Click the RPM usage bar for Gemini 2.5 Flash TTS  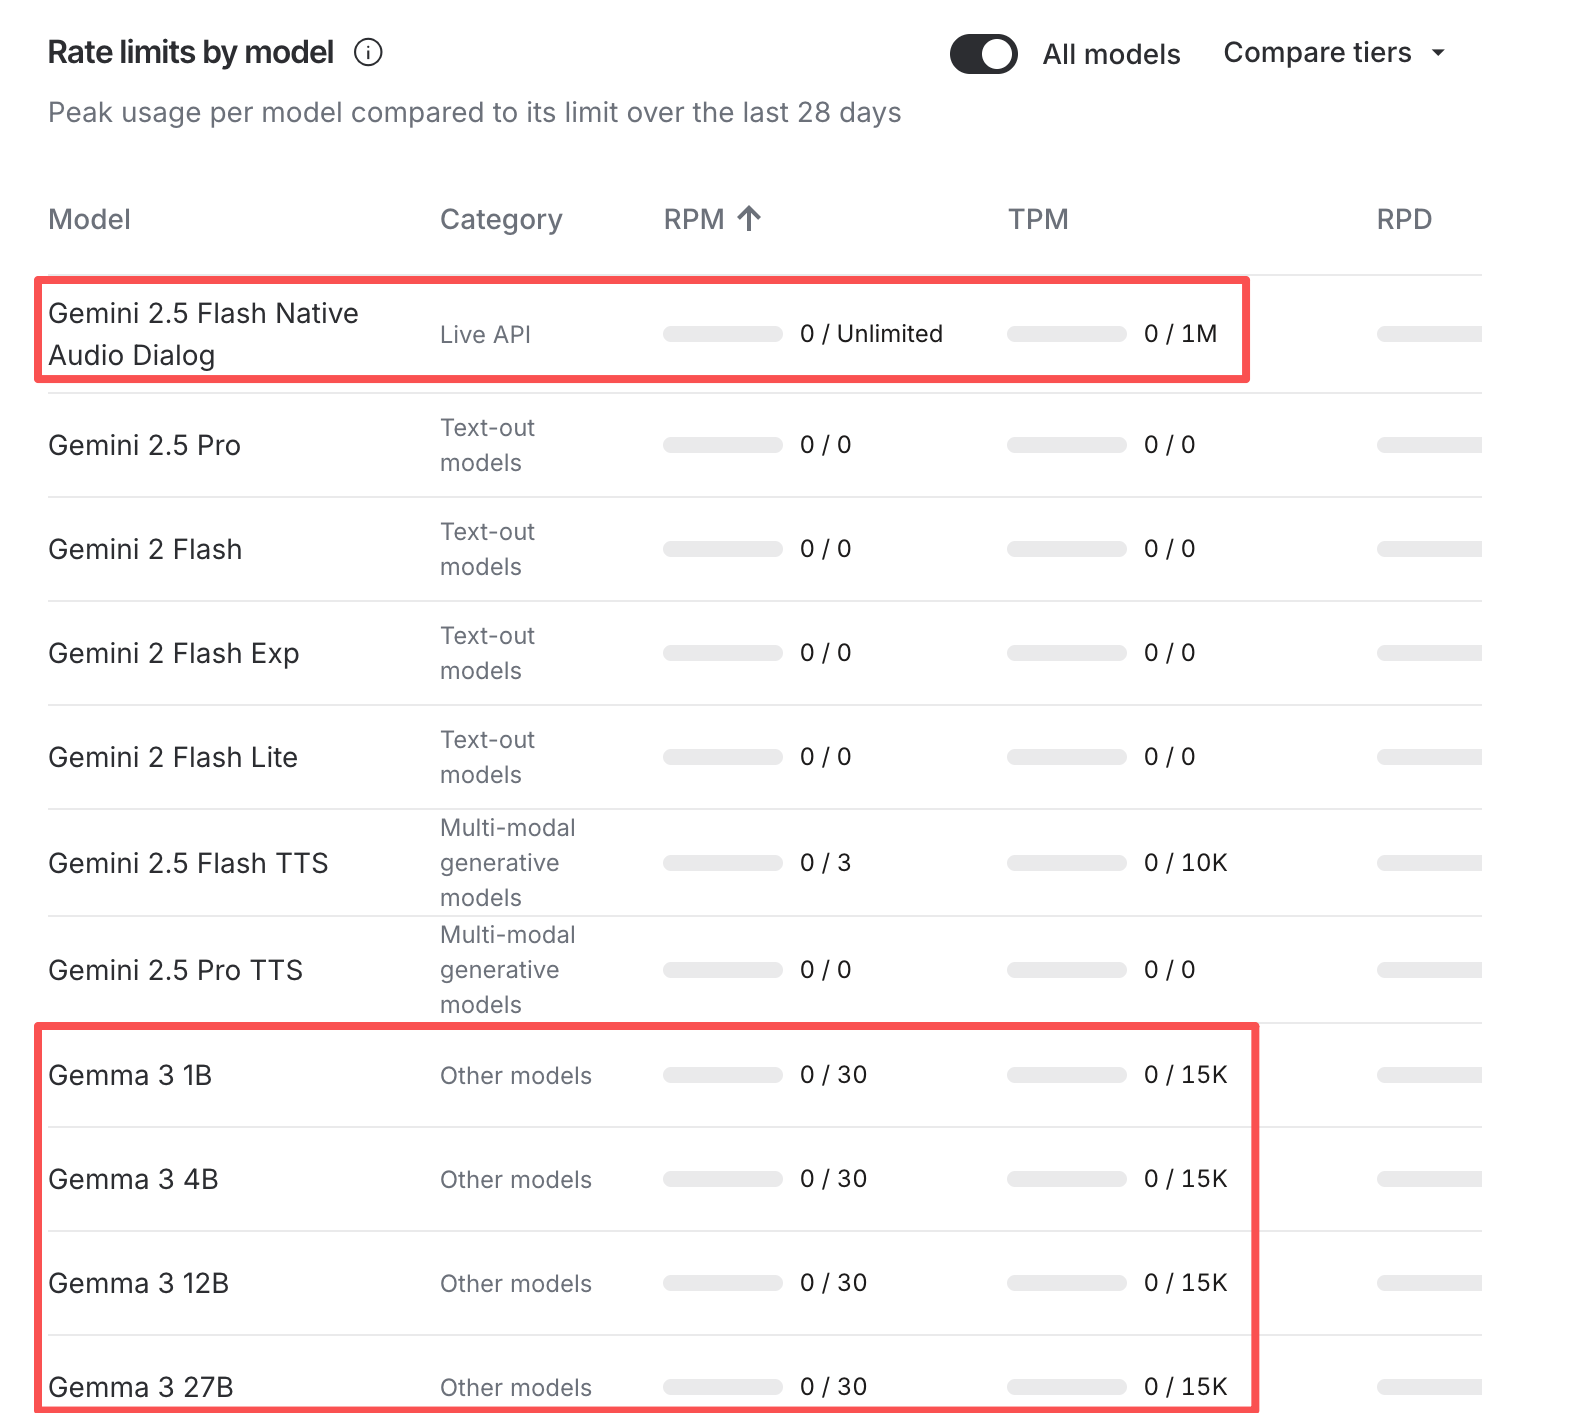pyautogui.click(x=723, y=863)
